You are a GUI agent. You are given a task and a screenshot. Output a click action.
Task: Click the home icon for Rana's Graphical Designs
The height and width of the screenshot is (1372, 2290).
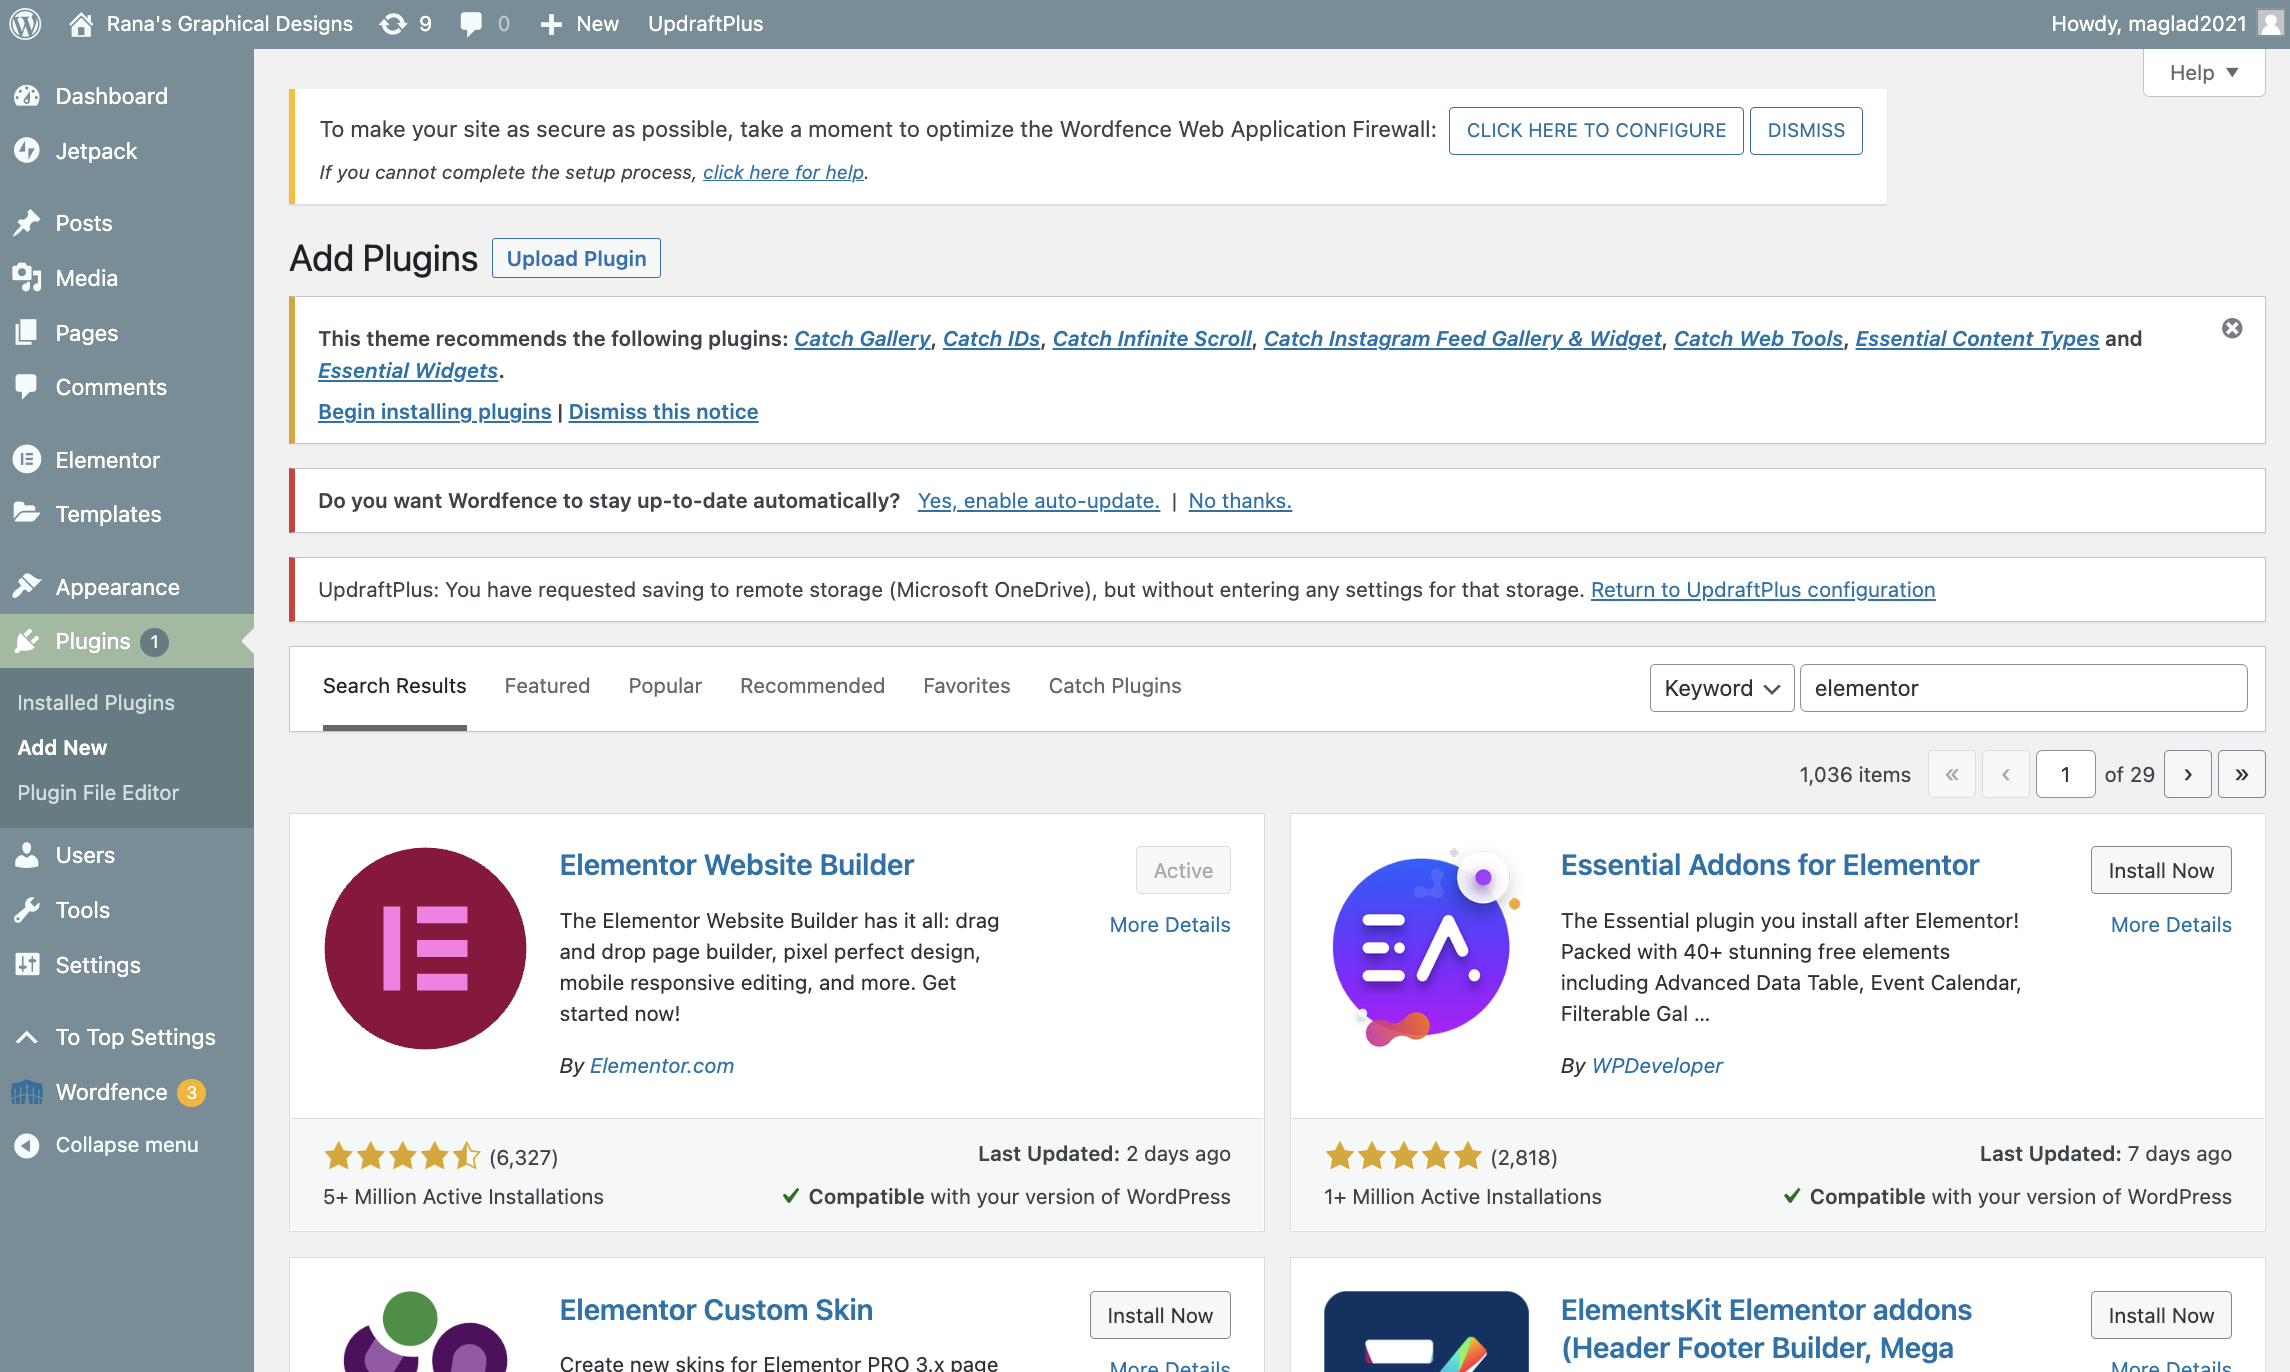81,23
